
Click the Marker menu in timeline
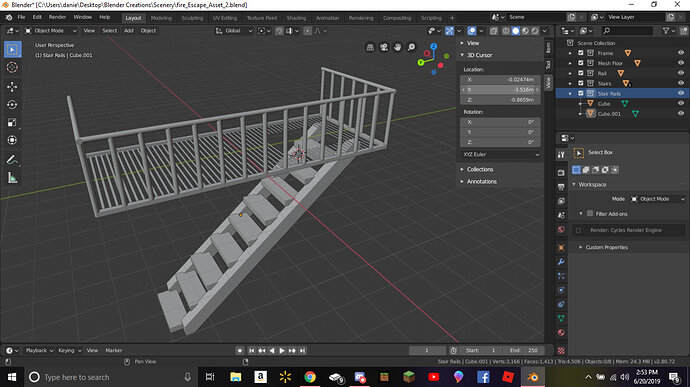click(x=114, y=350)
